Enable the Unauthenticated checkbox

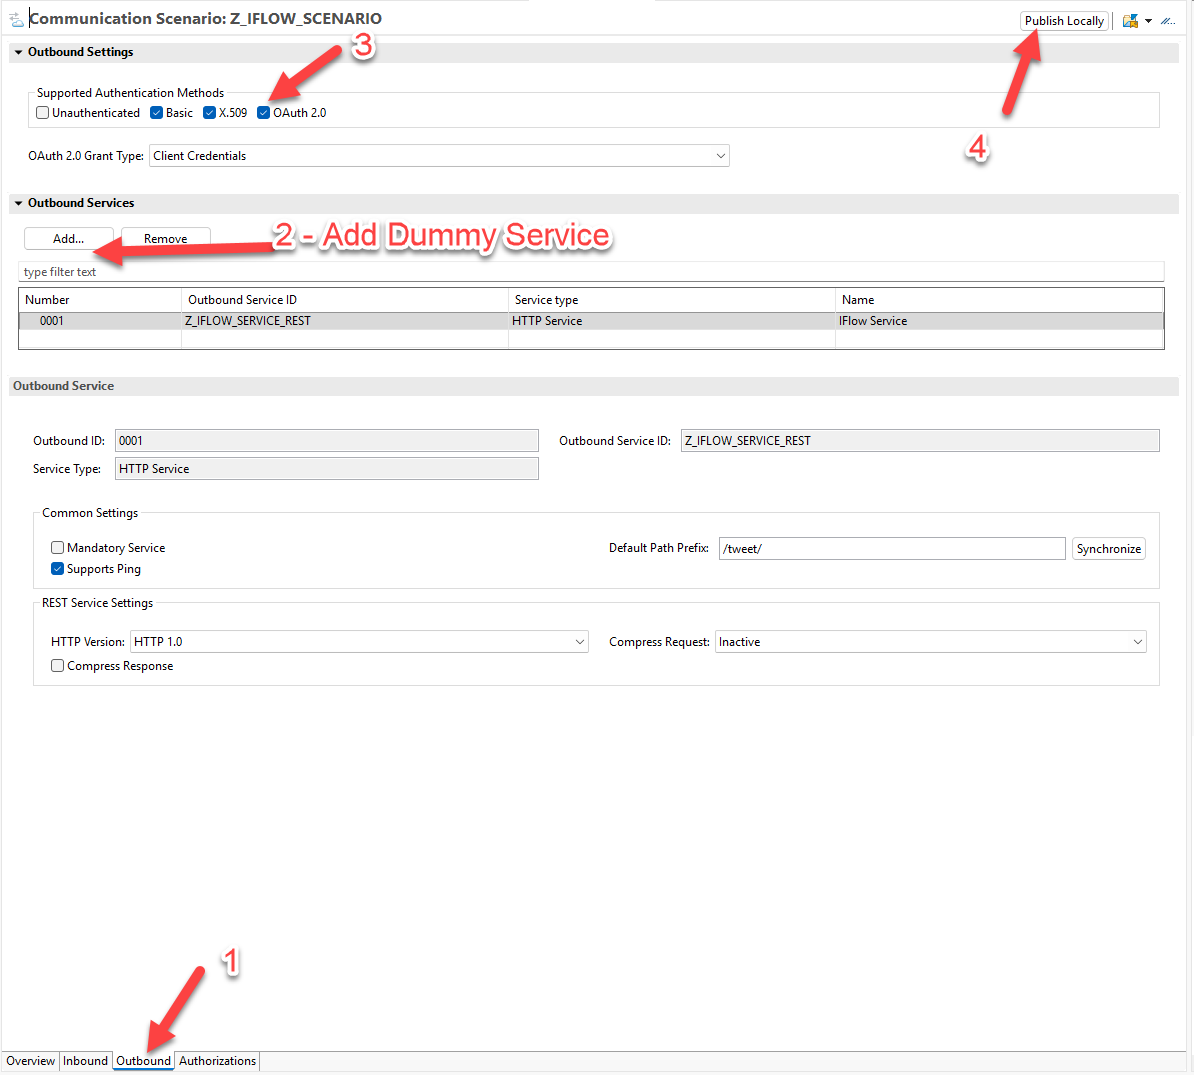(x=43, y=113)
